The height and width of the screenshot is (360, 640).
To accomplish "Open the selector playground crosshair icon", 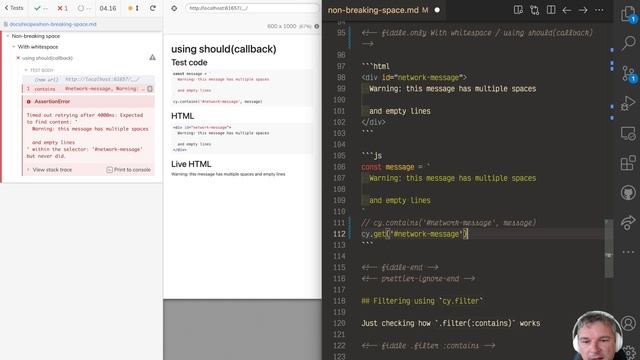I will point(174,8).
